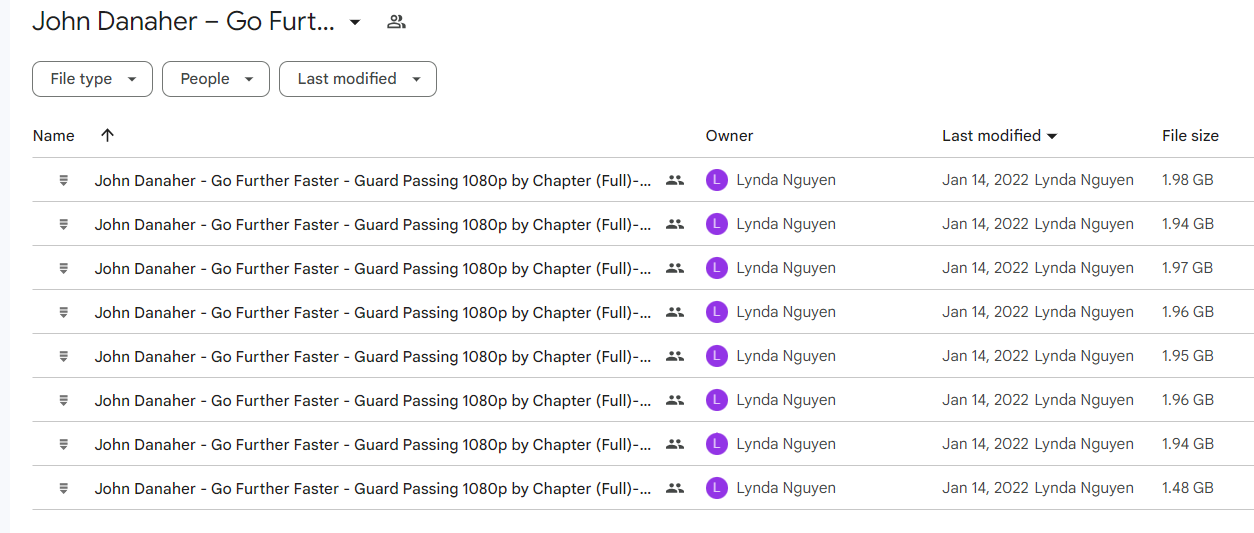The width and height of the screenshot is (1254, 533).
Task: Click the 1.98 GB file size
Action: tap(1188, 181)
